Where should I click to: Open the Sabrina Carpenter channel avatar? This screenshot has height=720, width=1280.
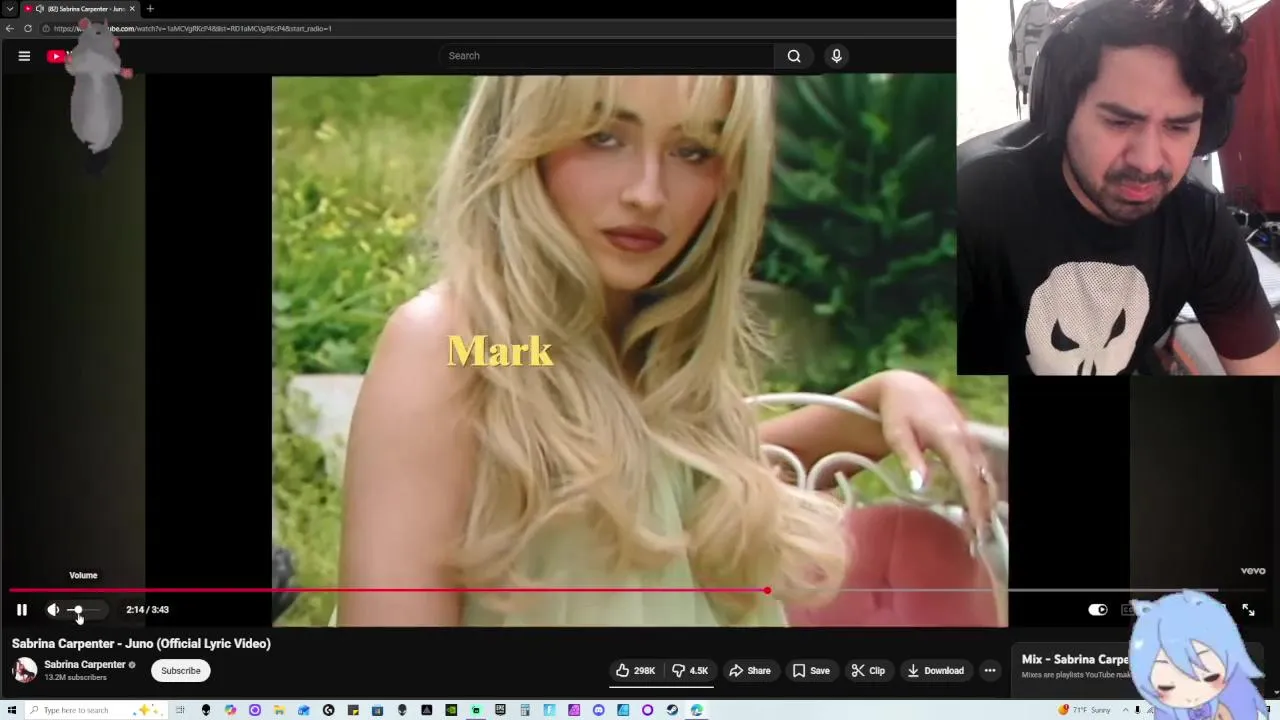(x=24, y=670)
